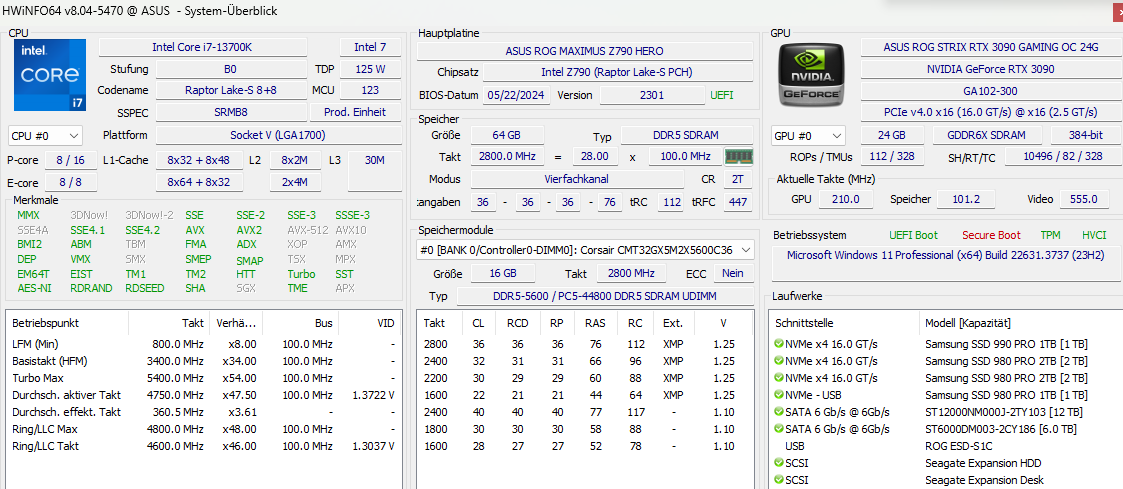Open the CPU #0 selector dropdown
Viewport: 1123px width, 489px height.
coord(46,135)
